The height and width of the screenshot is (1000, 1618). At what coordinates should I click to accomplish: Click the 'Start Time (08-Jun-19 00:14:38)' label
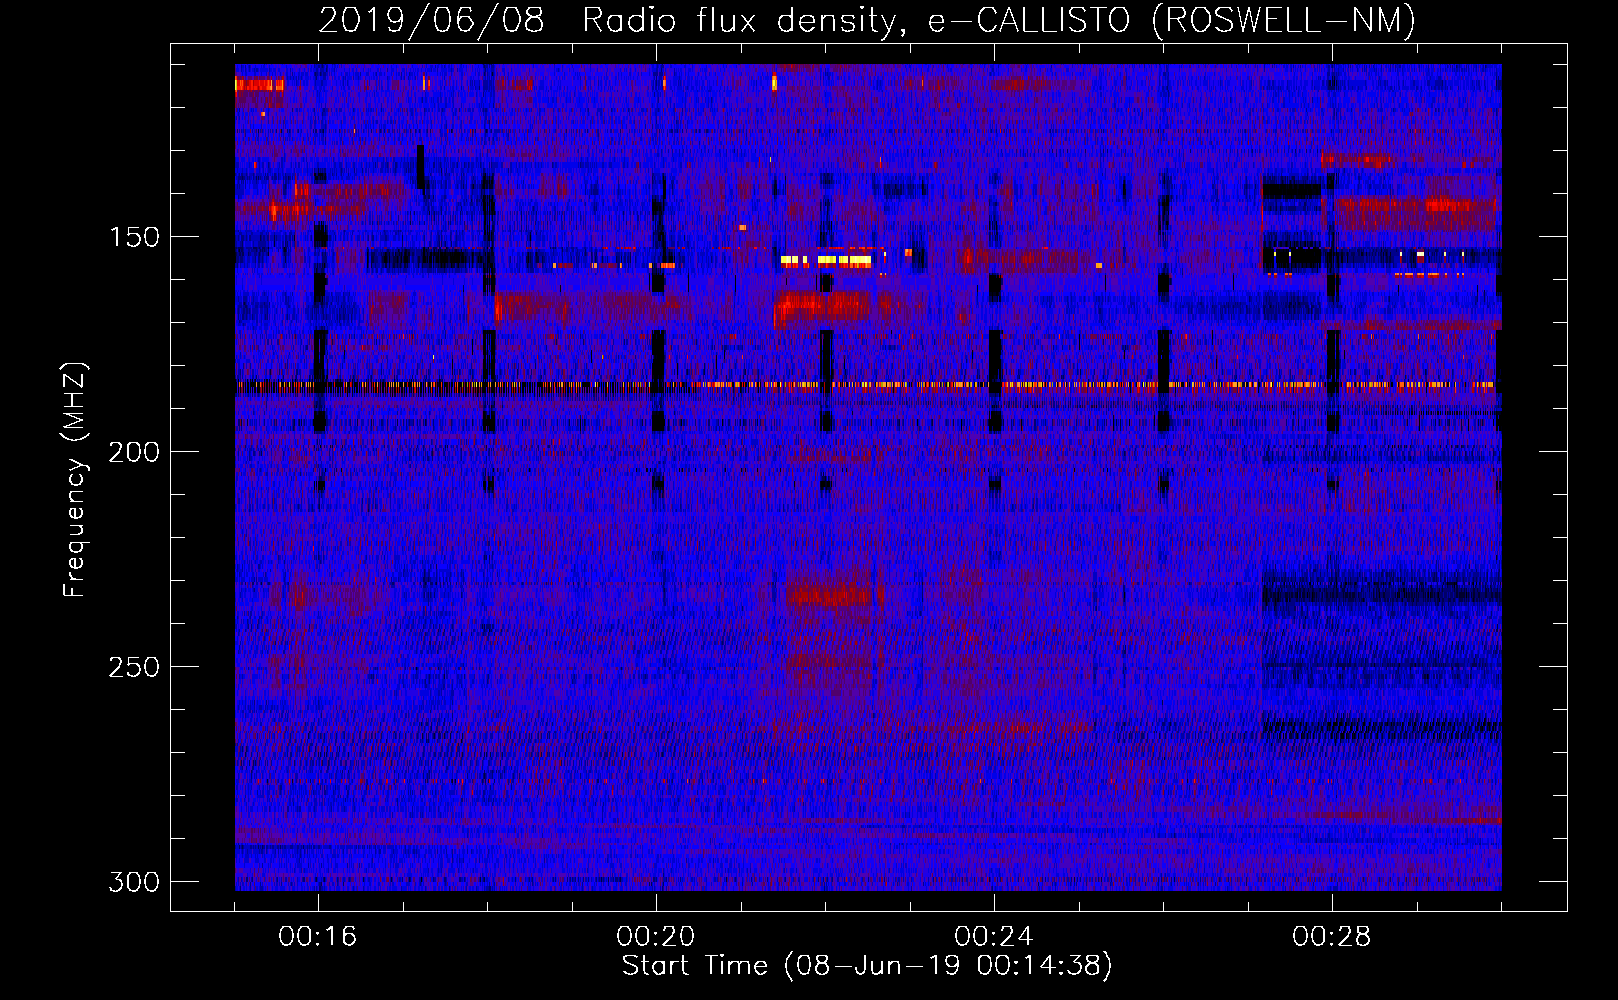[x=867, y=965]
